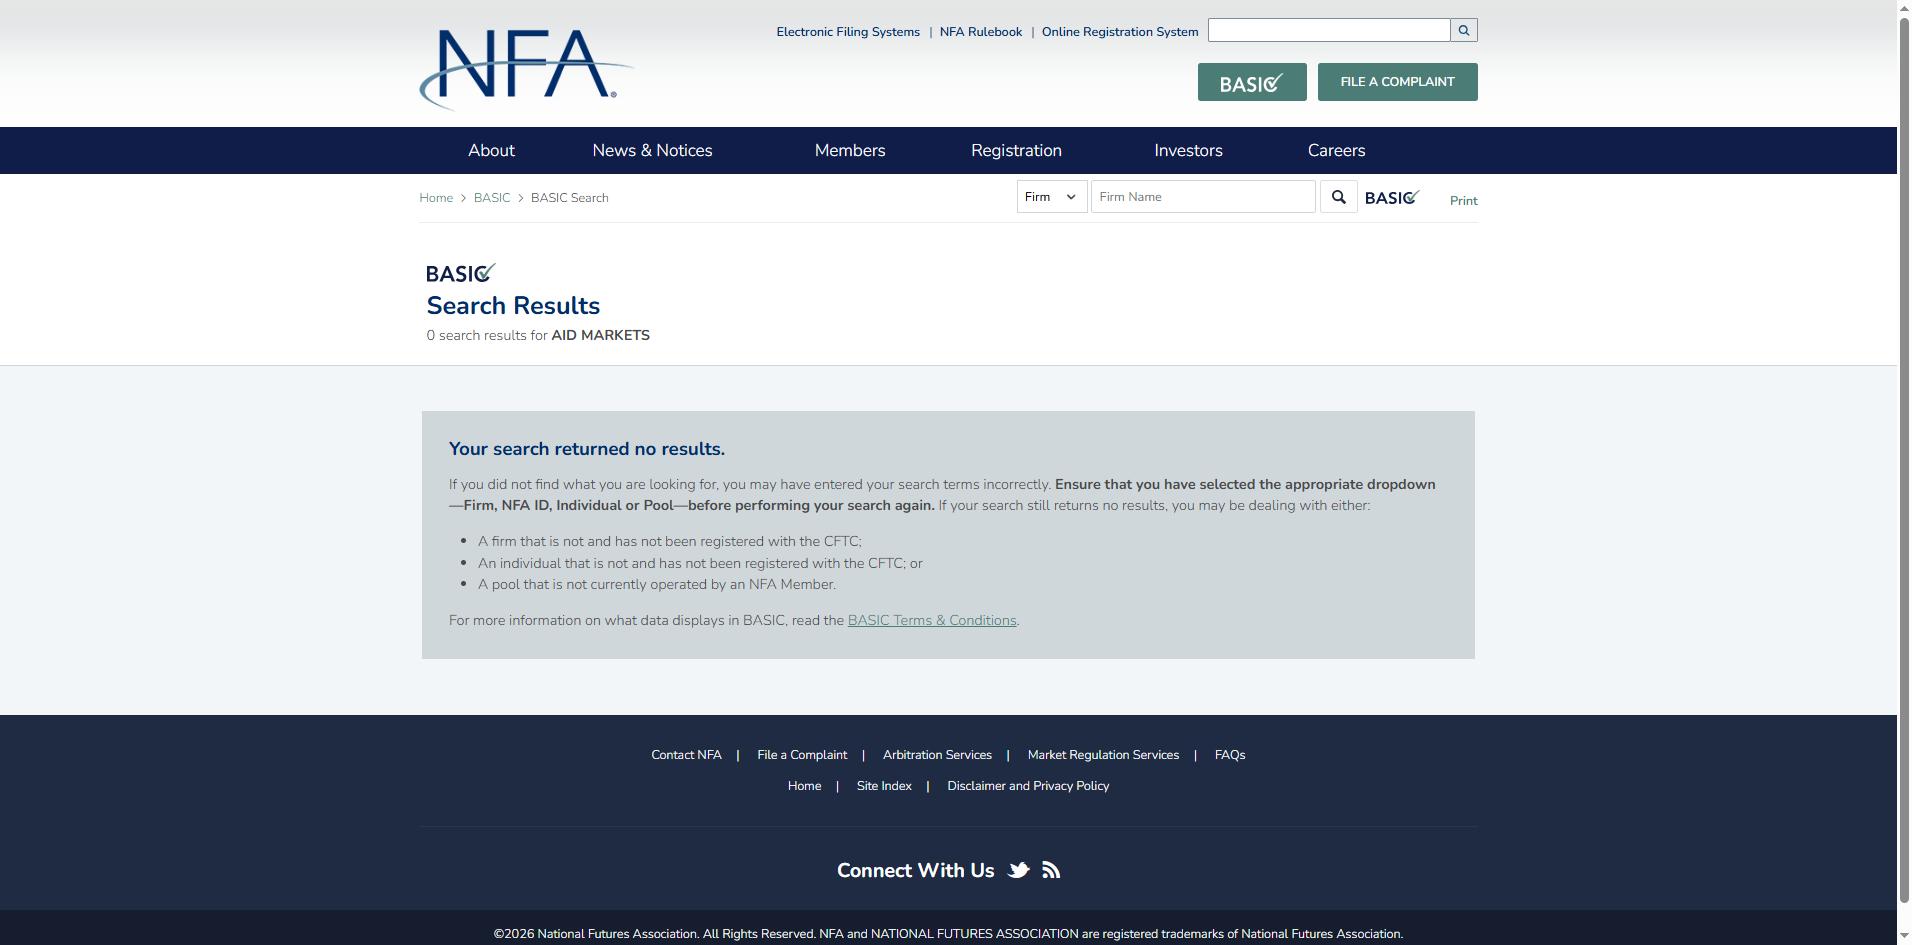The height and width of the screenshot is (945, 1912).
Task: Go to BASIC in the breadcrumb
Action: point(492,198)
